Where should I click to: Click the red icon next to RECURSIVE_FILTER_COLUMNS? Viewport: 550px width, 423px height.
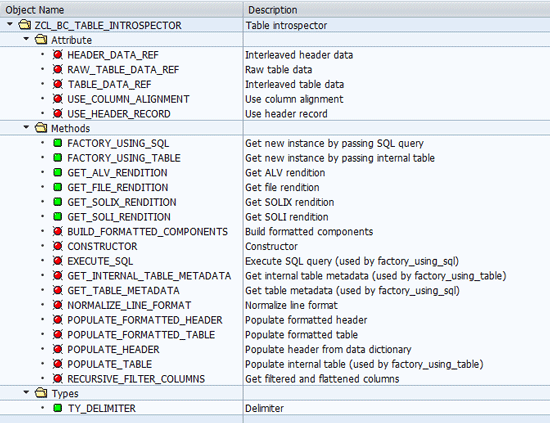coord(58,379)
